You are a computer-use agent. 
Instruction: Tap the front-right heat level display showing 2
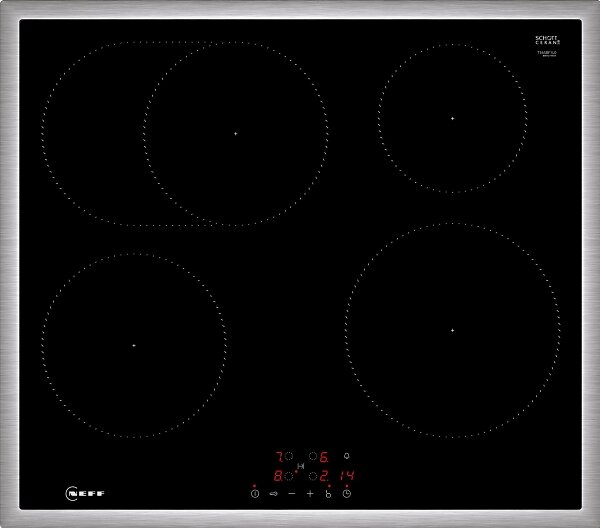[x=325, y=477]
